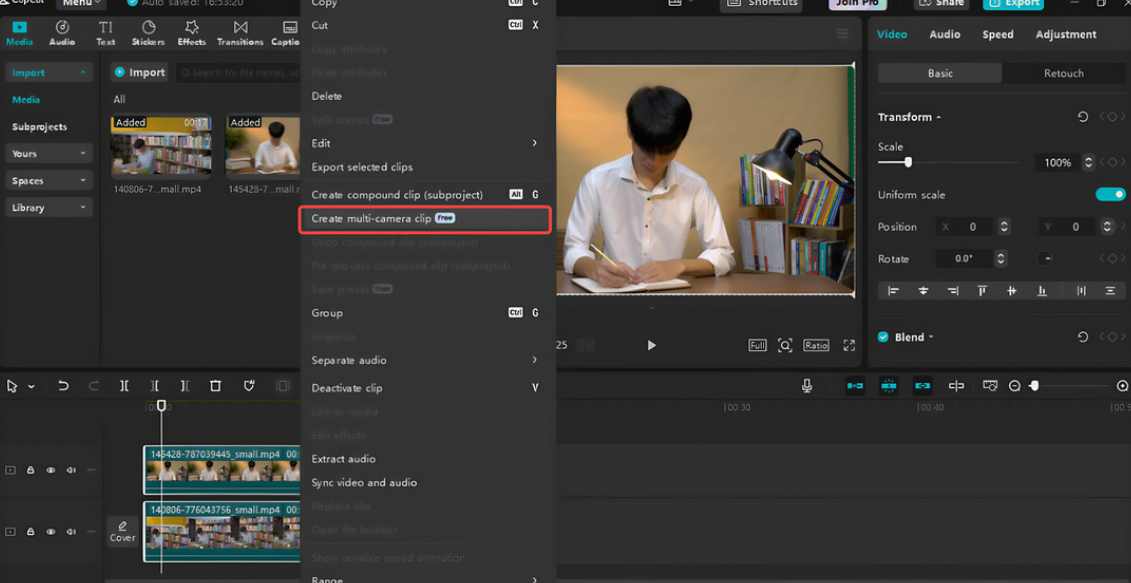Open the Text tool tab
This screenshot has height=583, width=1131.
click(x=105, y=33)
